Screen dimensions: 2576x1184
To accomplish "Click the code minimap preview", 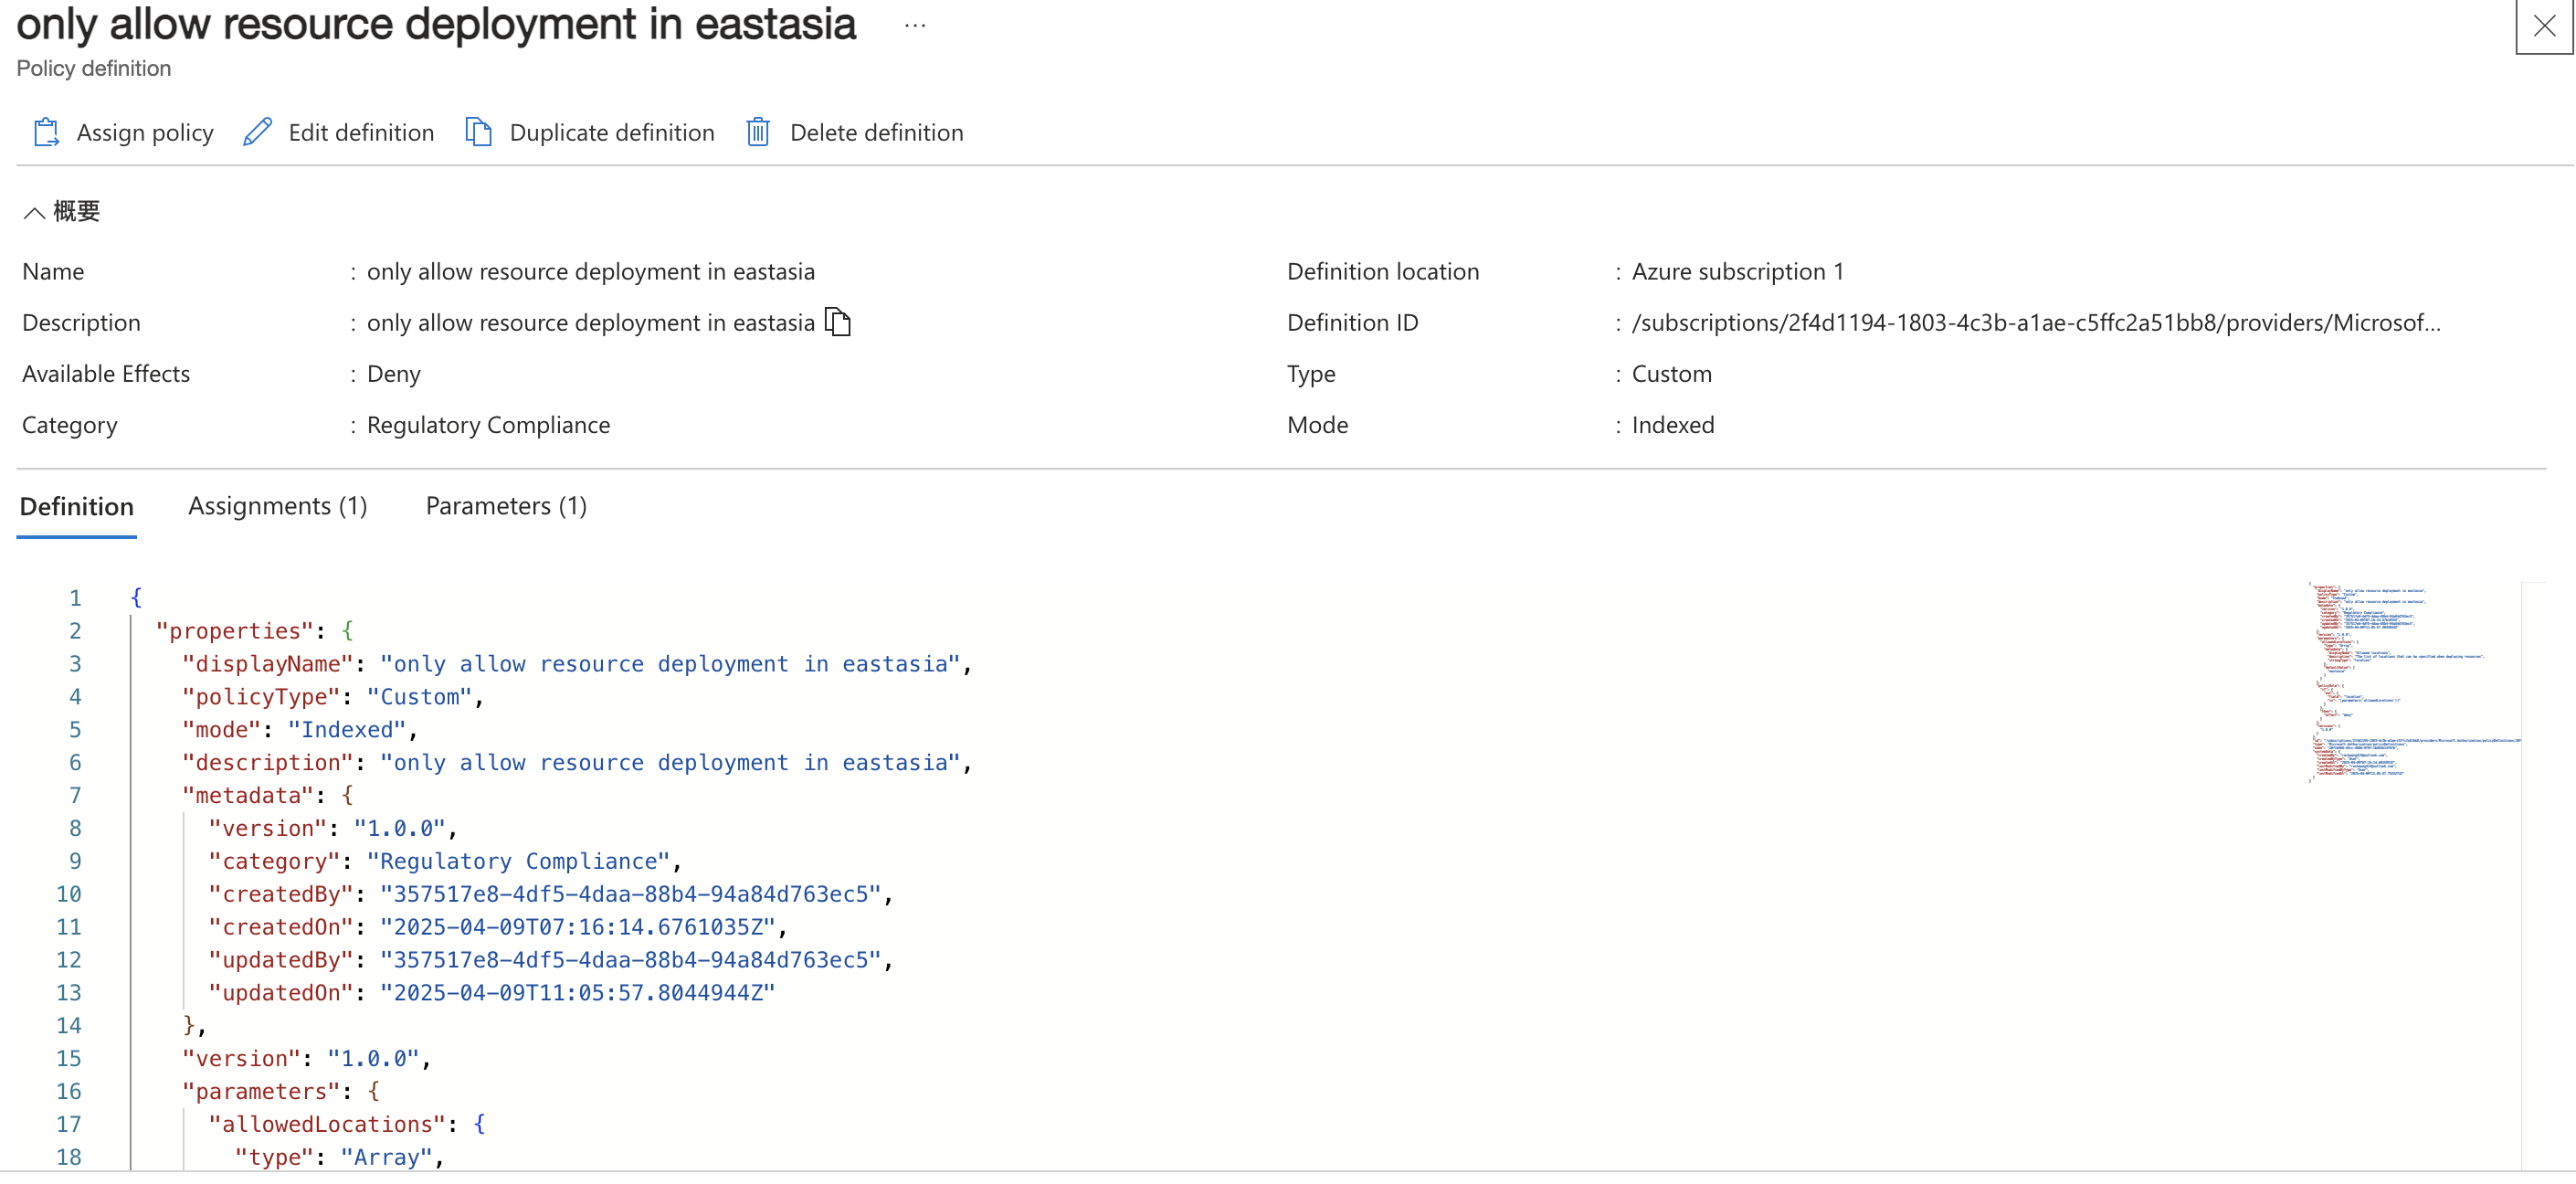I will coord(2410,680).
